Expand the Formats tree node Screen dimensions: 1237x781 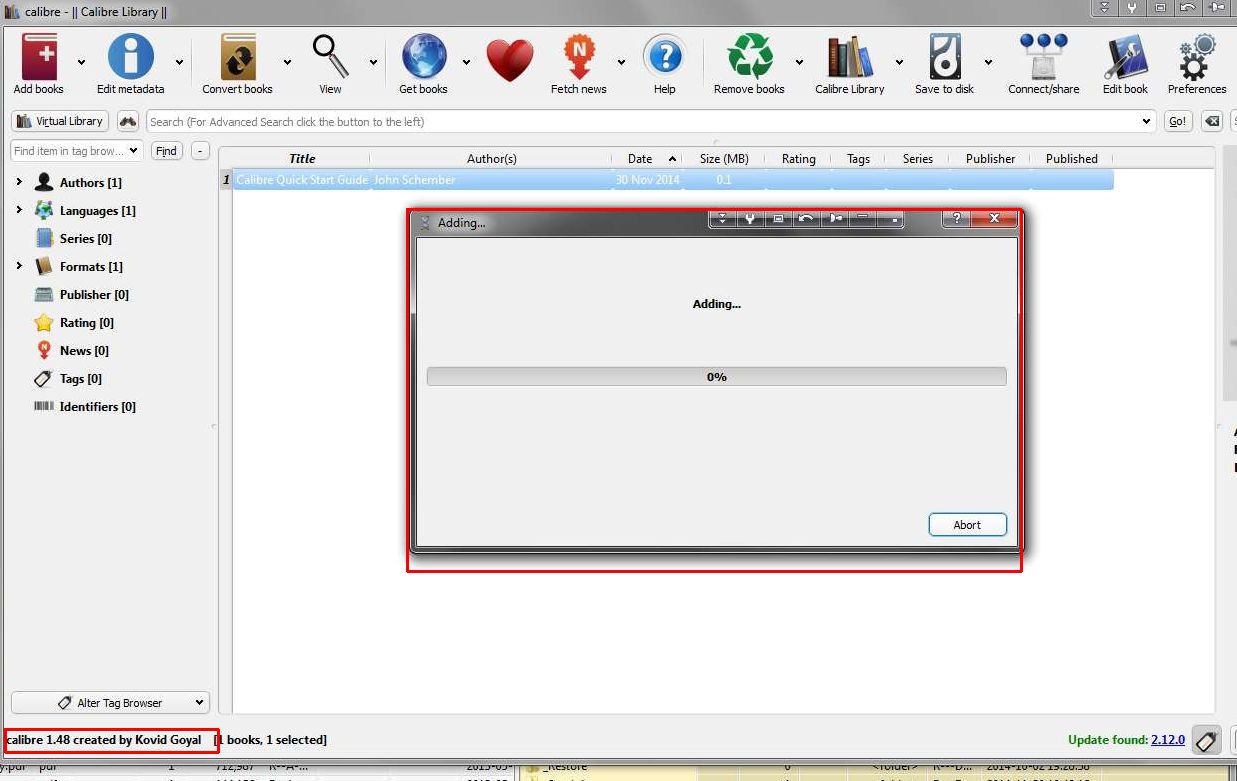(x=19, y=266)
